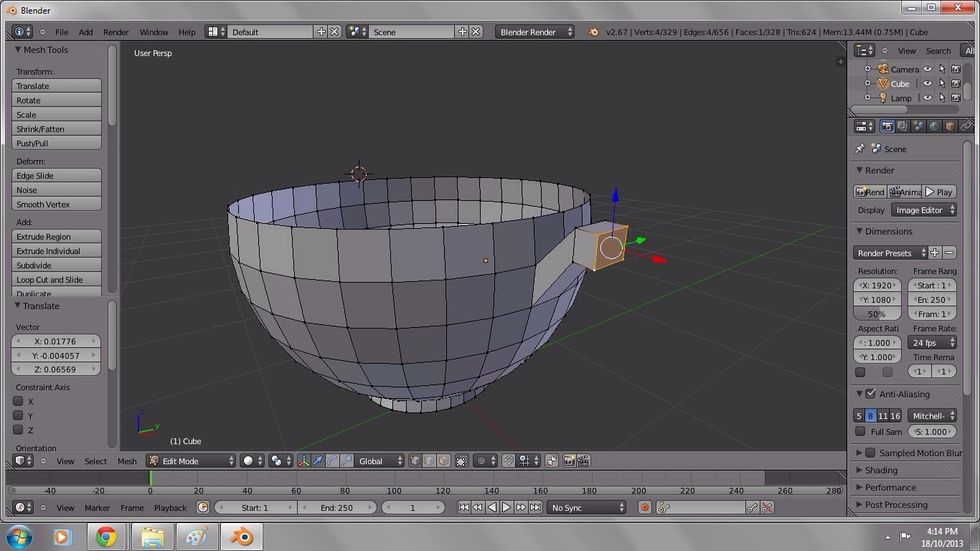
Task: Open the Blender Render engine dropdown
Action: pos(535,32)
